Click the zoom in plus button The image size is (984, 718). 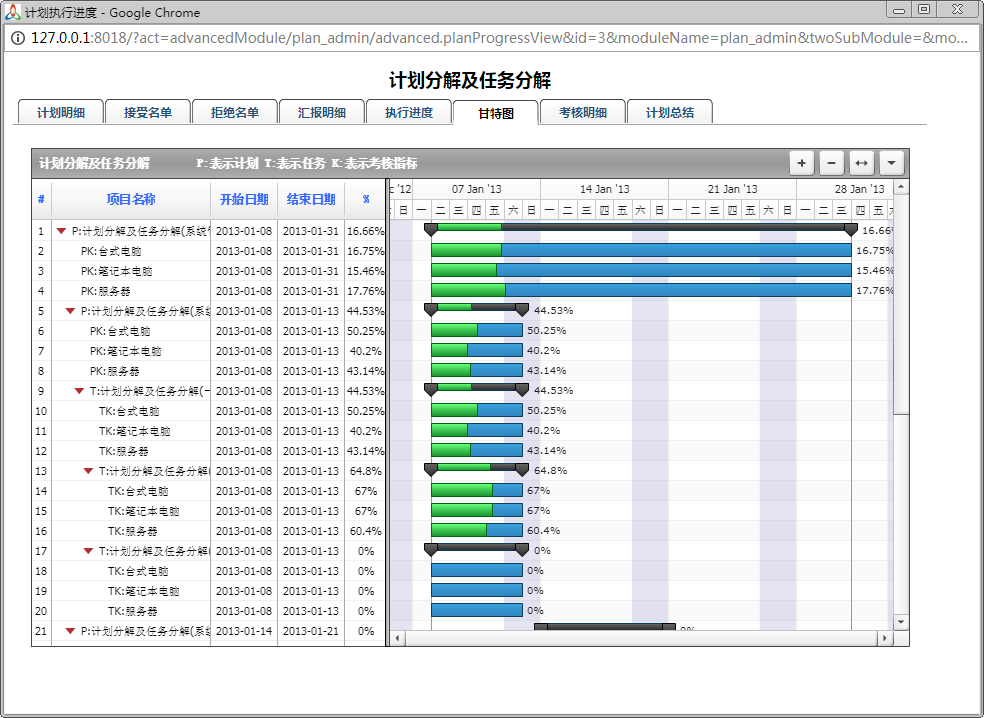coord(801,163)
